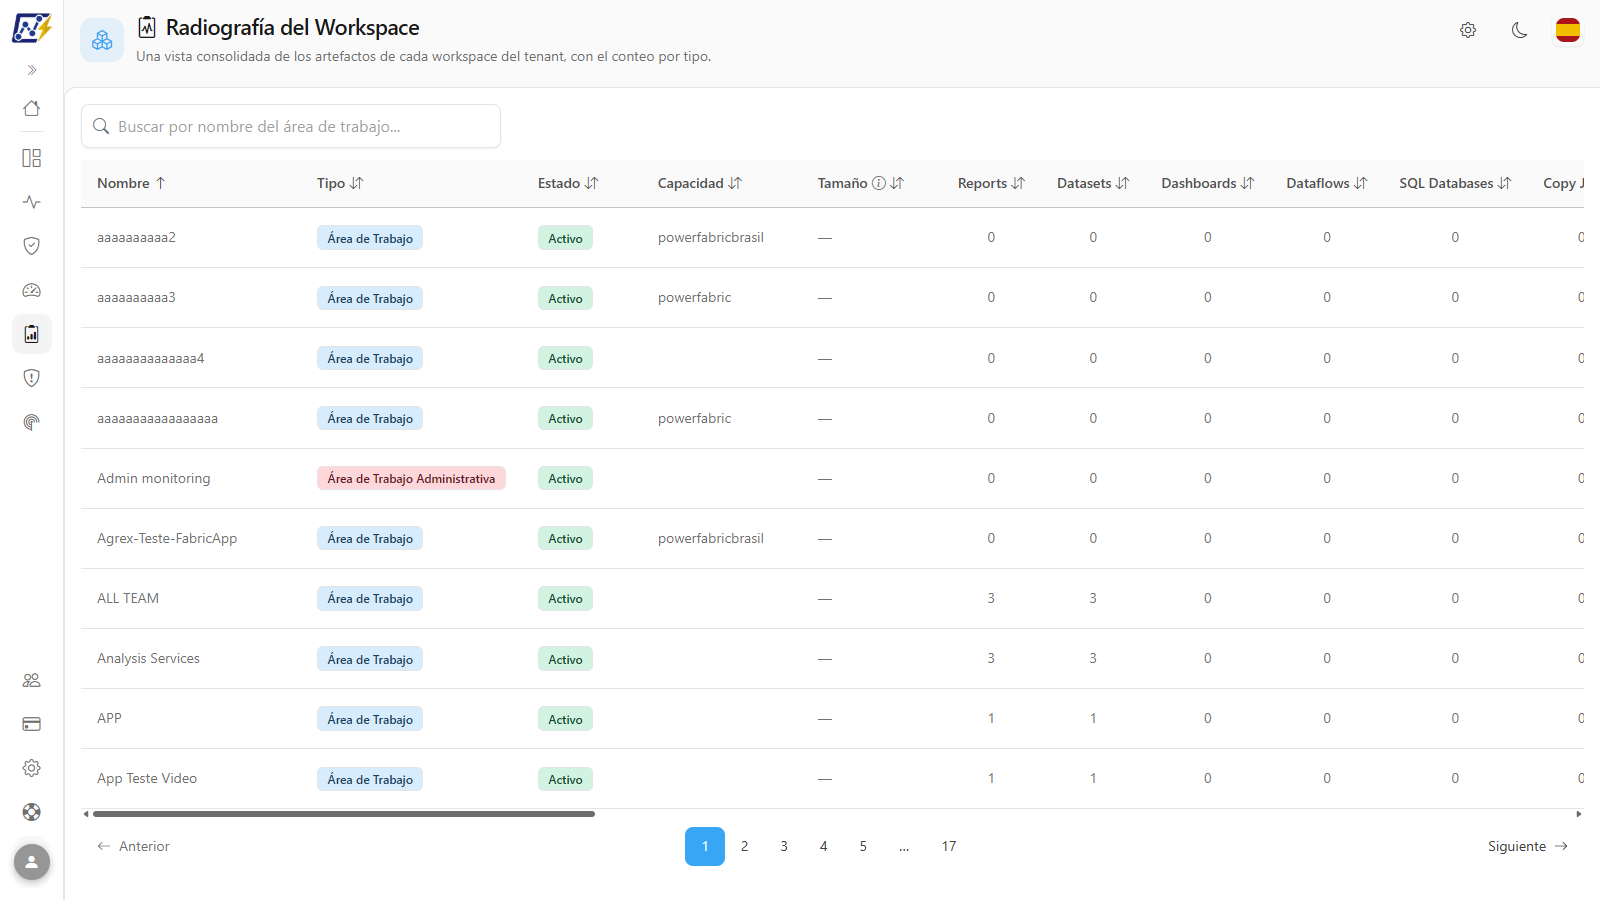Change language via the Spain flag
1600x900 pixels.
1568,30
